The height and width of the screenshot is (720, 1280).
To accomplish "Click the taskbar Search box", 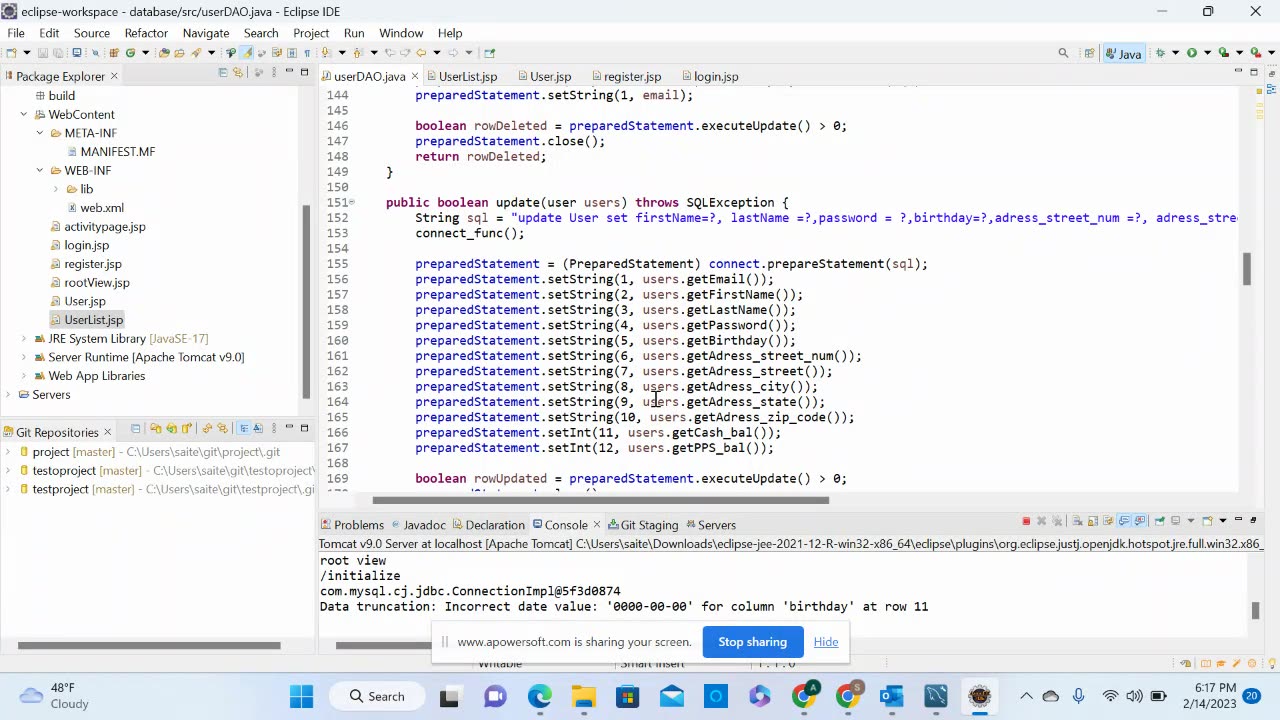I will click(x=377, y=696).
